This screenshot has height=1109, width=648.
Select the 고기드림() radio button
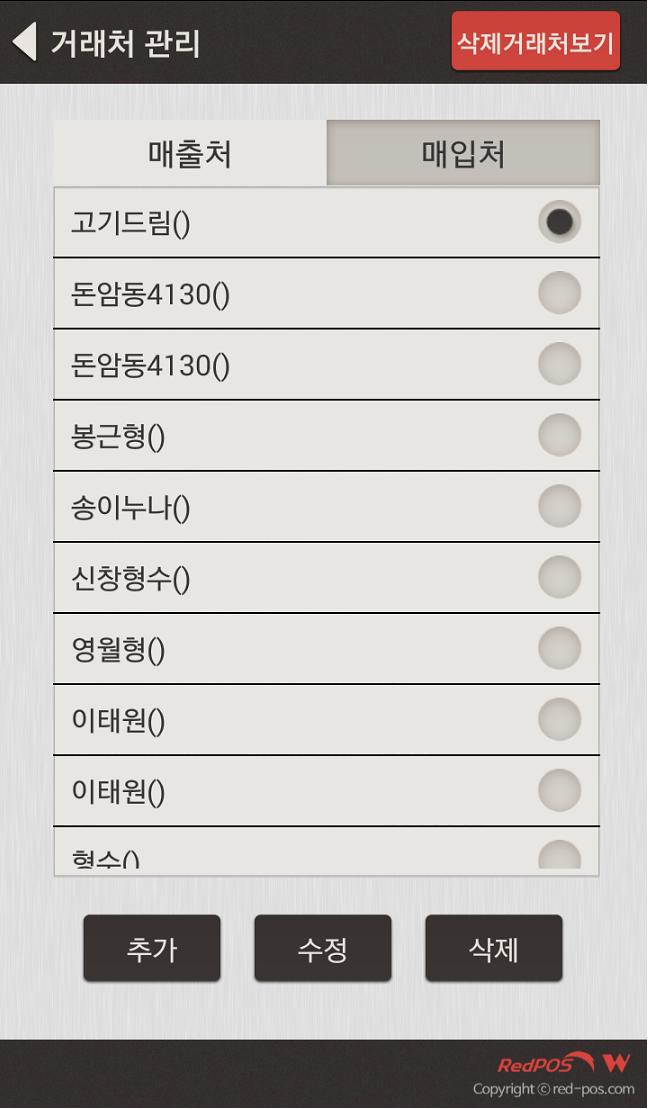click(559, 221)
